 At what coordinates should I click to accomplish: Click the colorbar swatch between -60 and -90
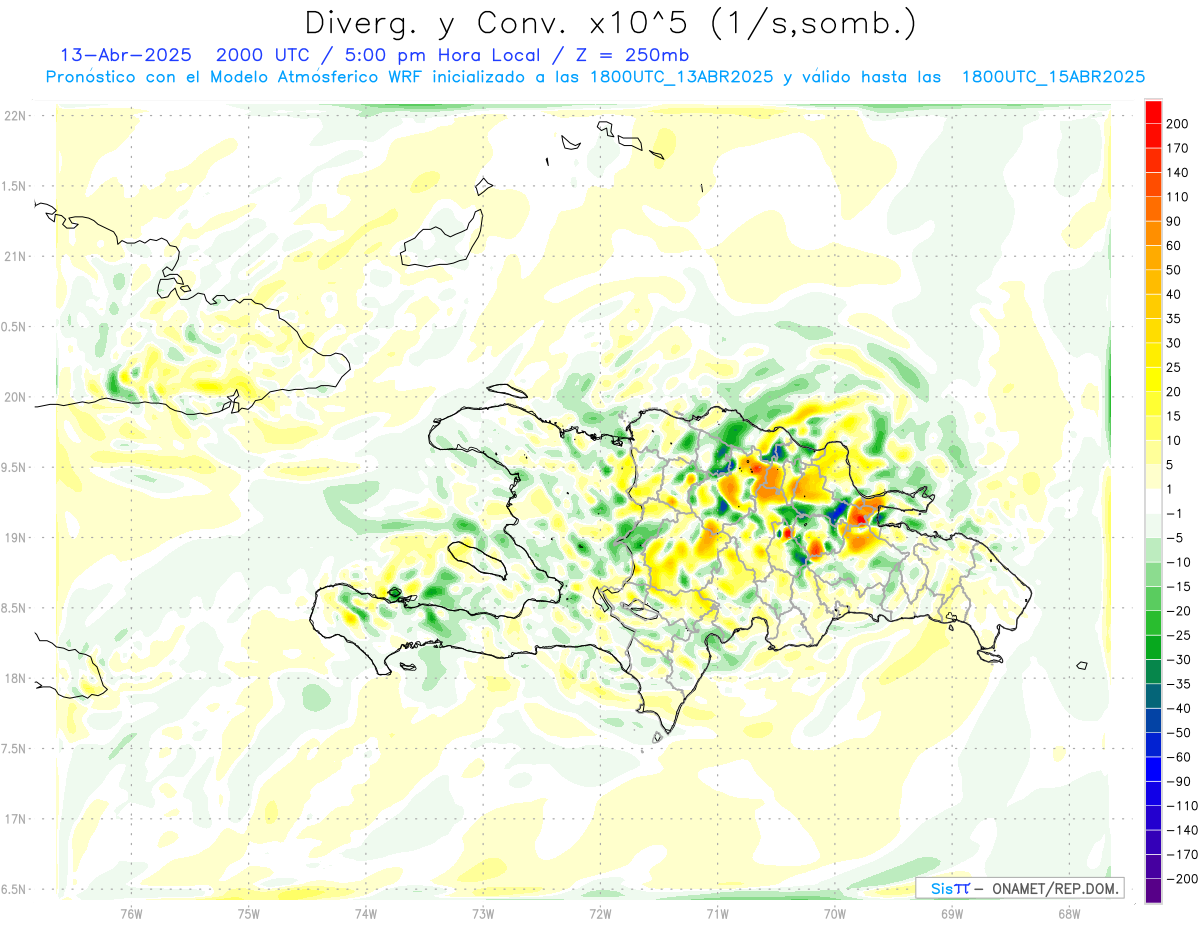coord(1153,770)
